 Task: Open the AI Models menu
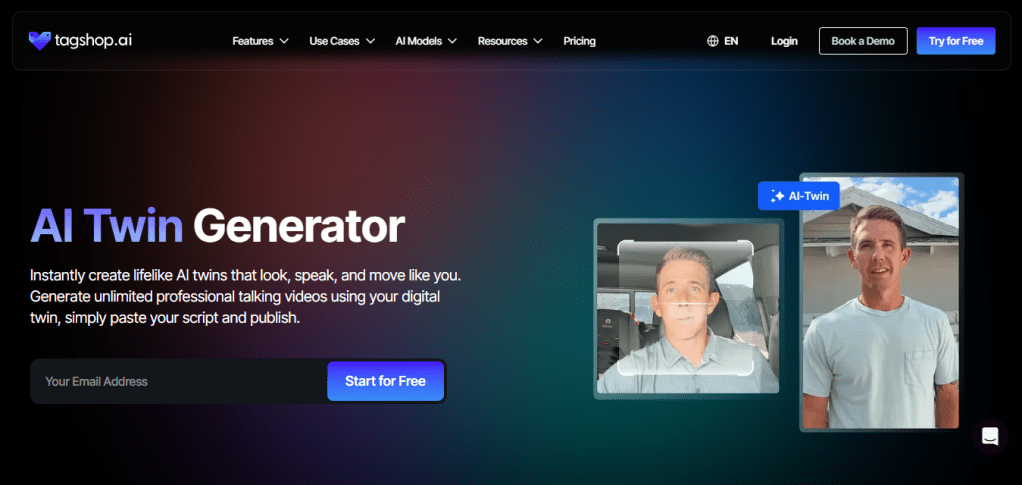(426, 41)
